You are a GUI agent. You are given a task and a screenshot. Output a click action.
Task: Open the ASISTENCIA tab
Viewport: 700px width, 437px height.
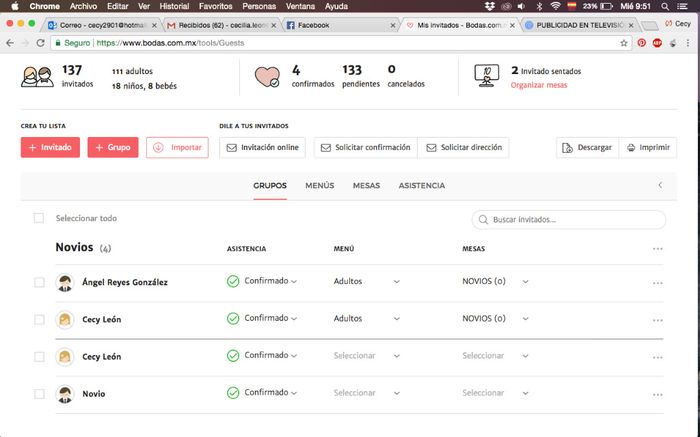coord(421,185)
